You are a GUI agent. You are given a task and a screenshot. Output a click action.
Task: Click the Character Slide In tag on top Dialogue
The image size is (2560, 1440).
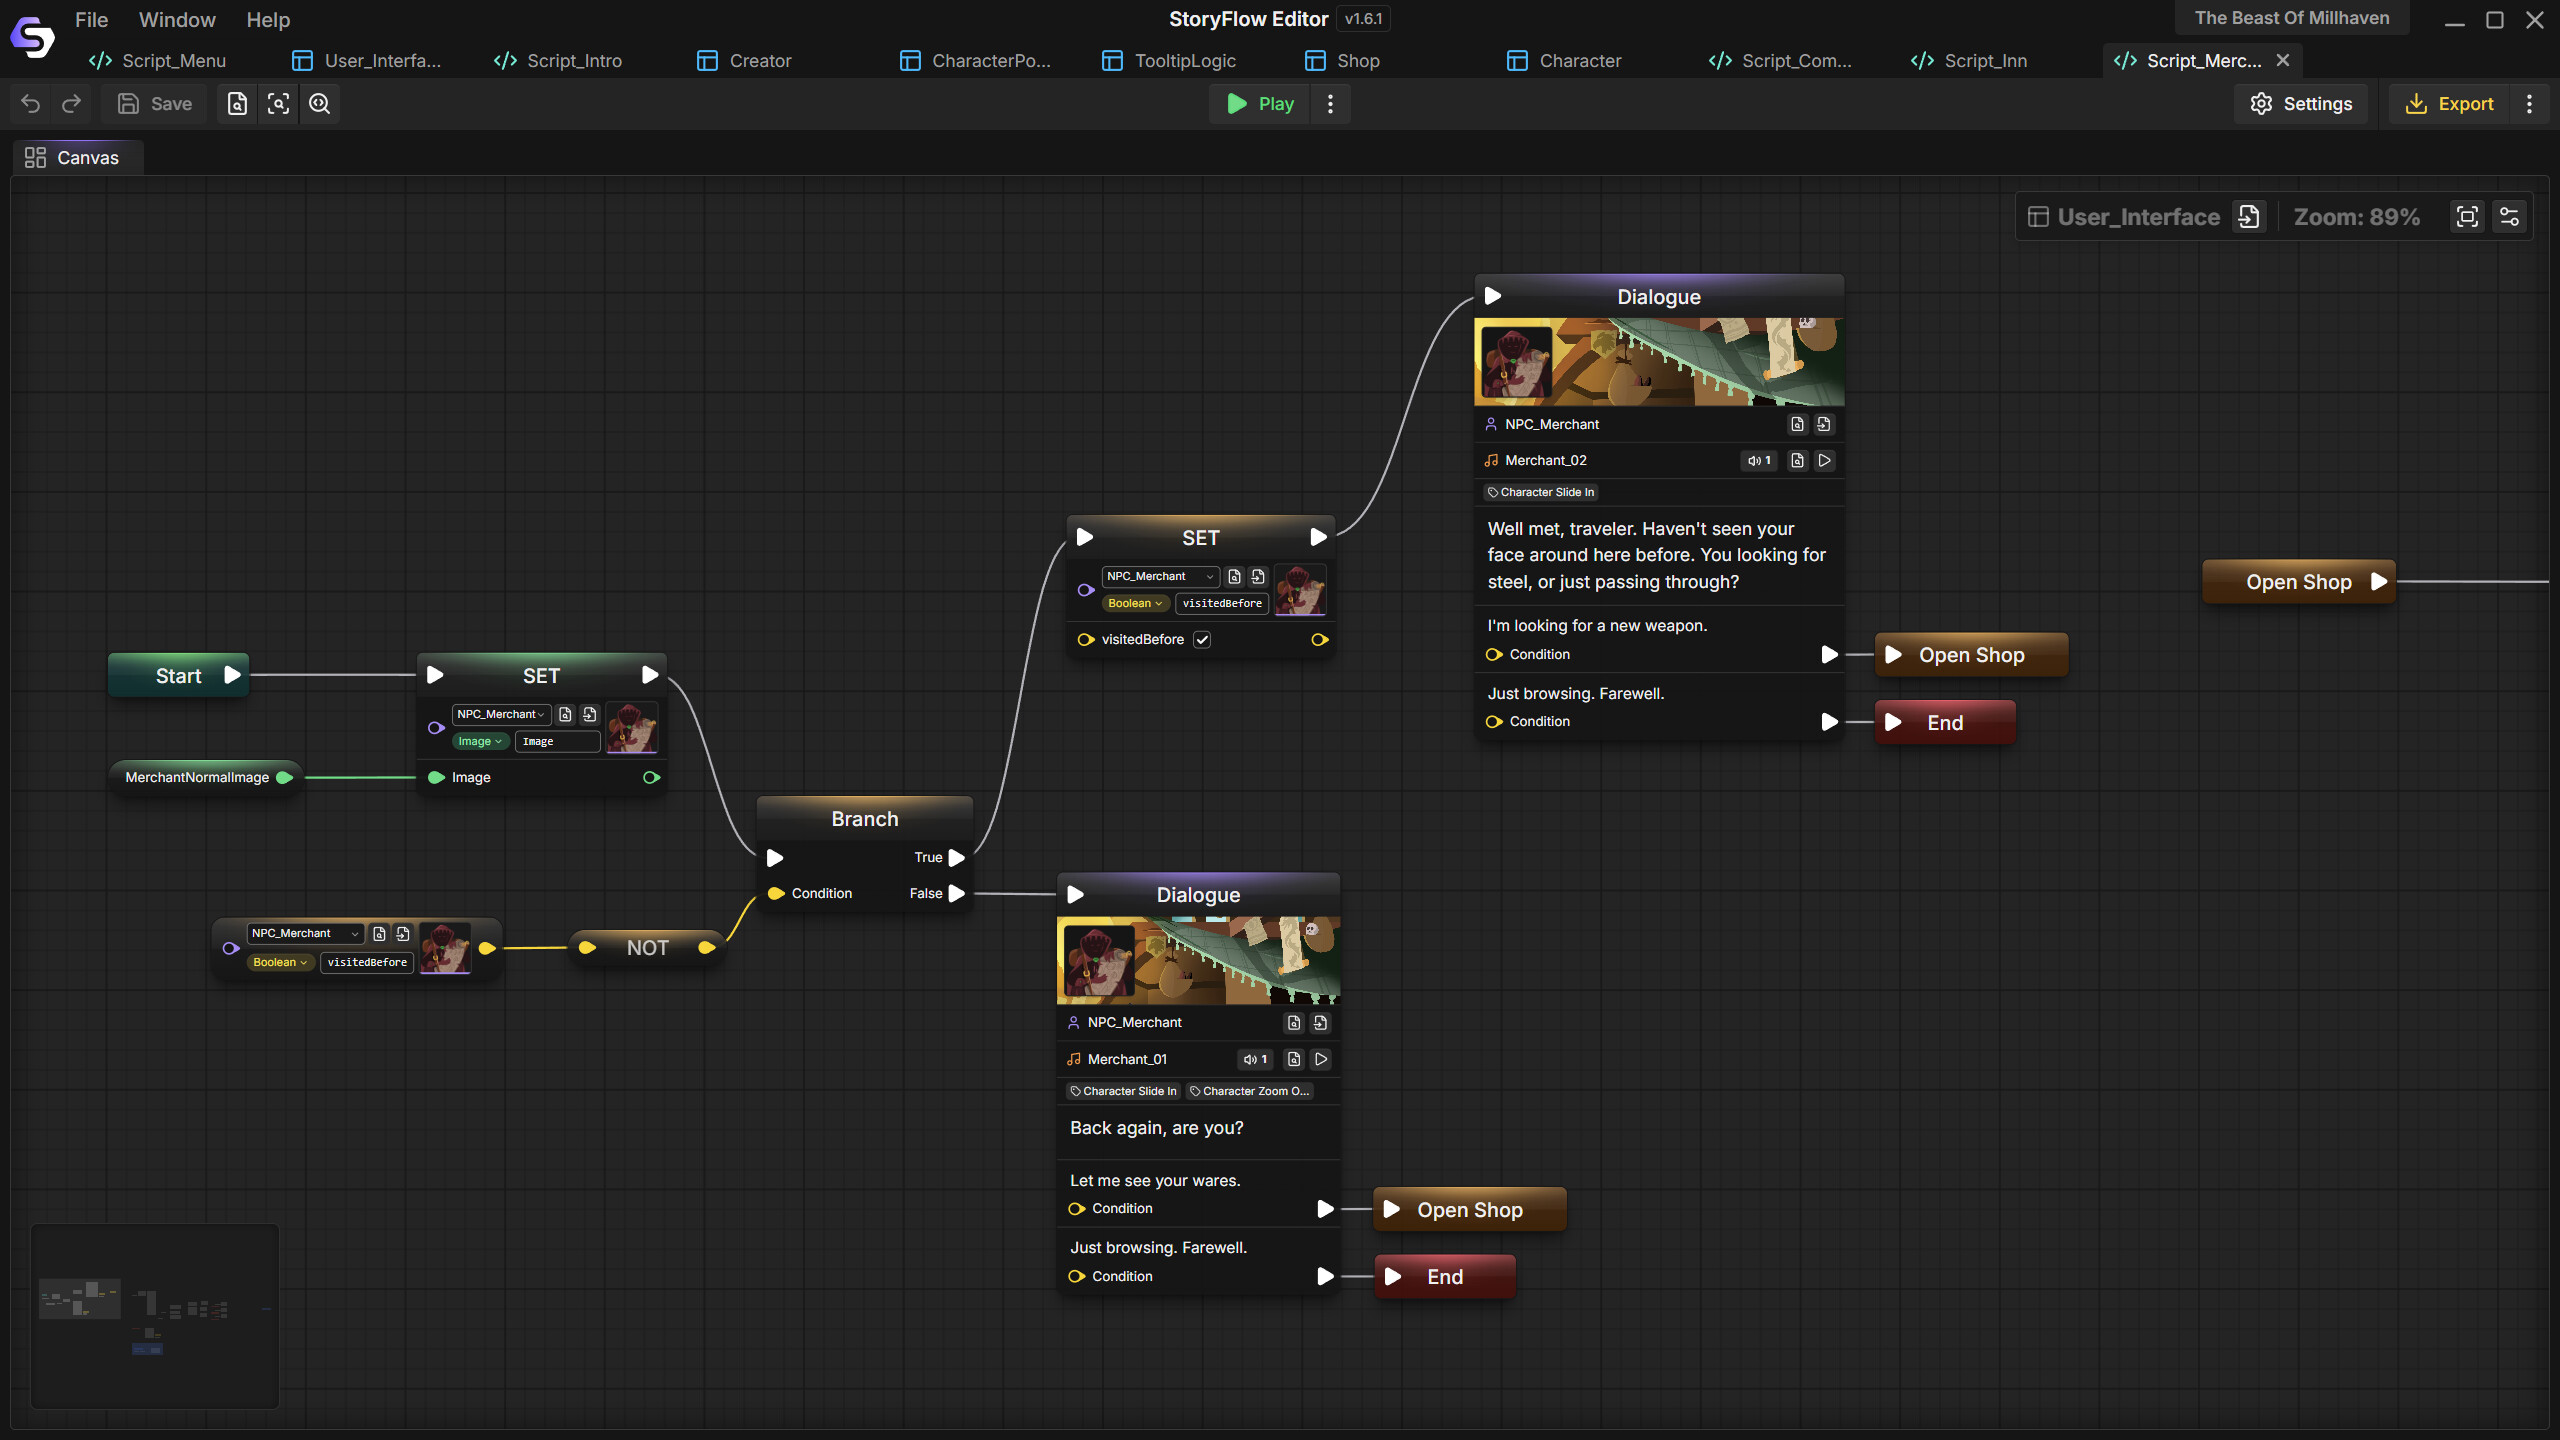pyautogui.click(x=1541, y=492)
